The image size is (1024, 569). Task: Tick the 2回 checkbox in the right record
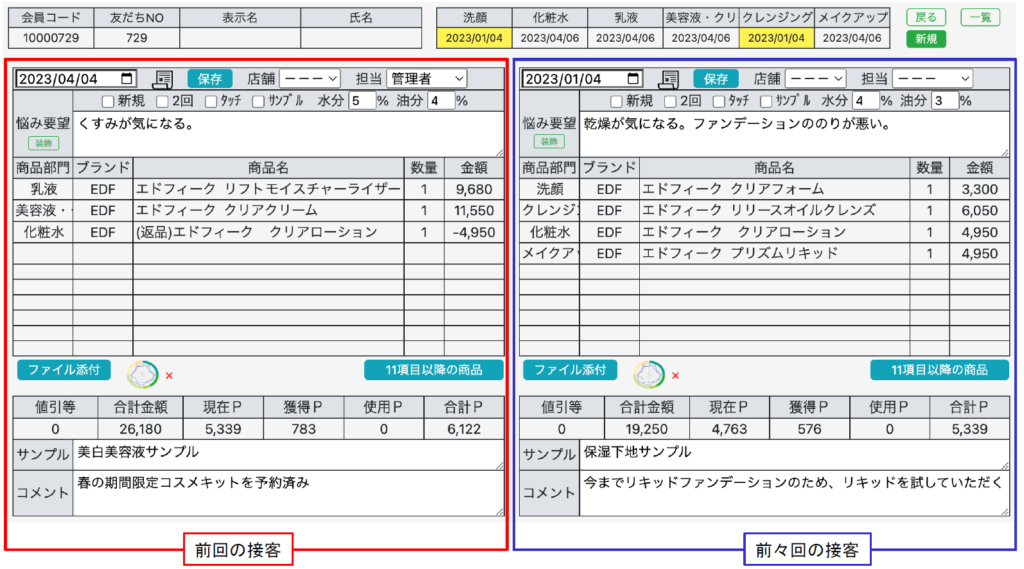(x=667, y=101)
